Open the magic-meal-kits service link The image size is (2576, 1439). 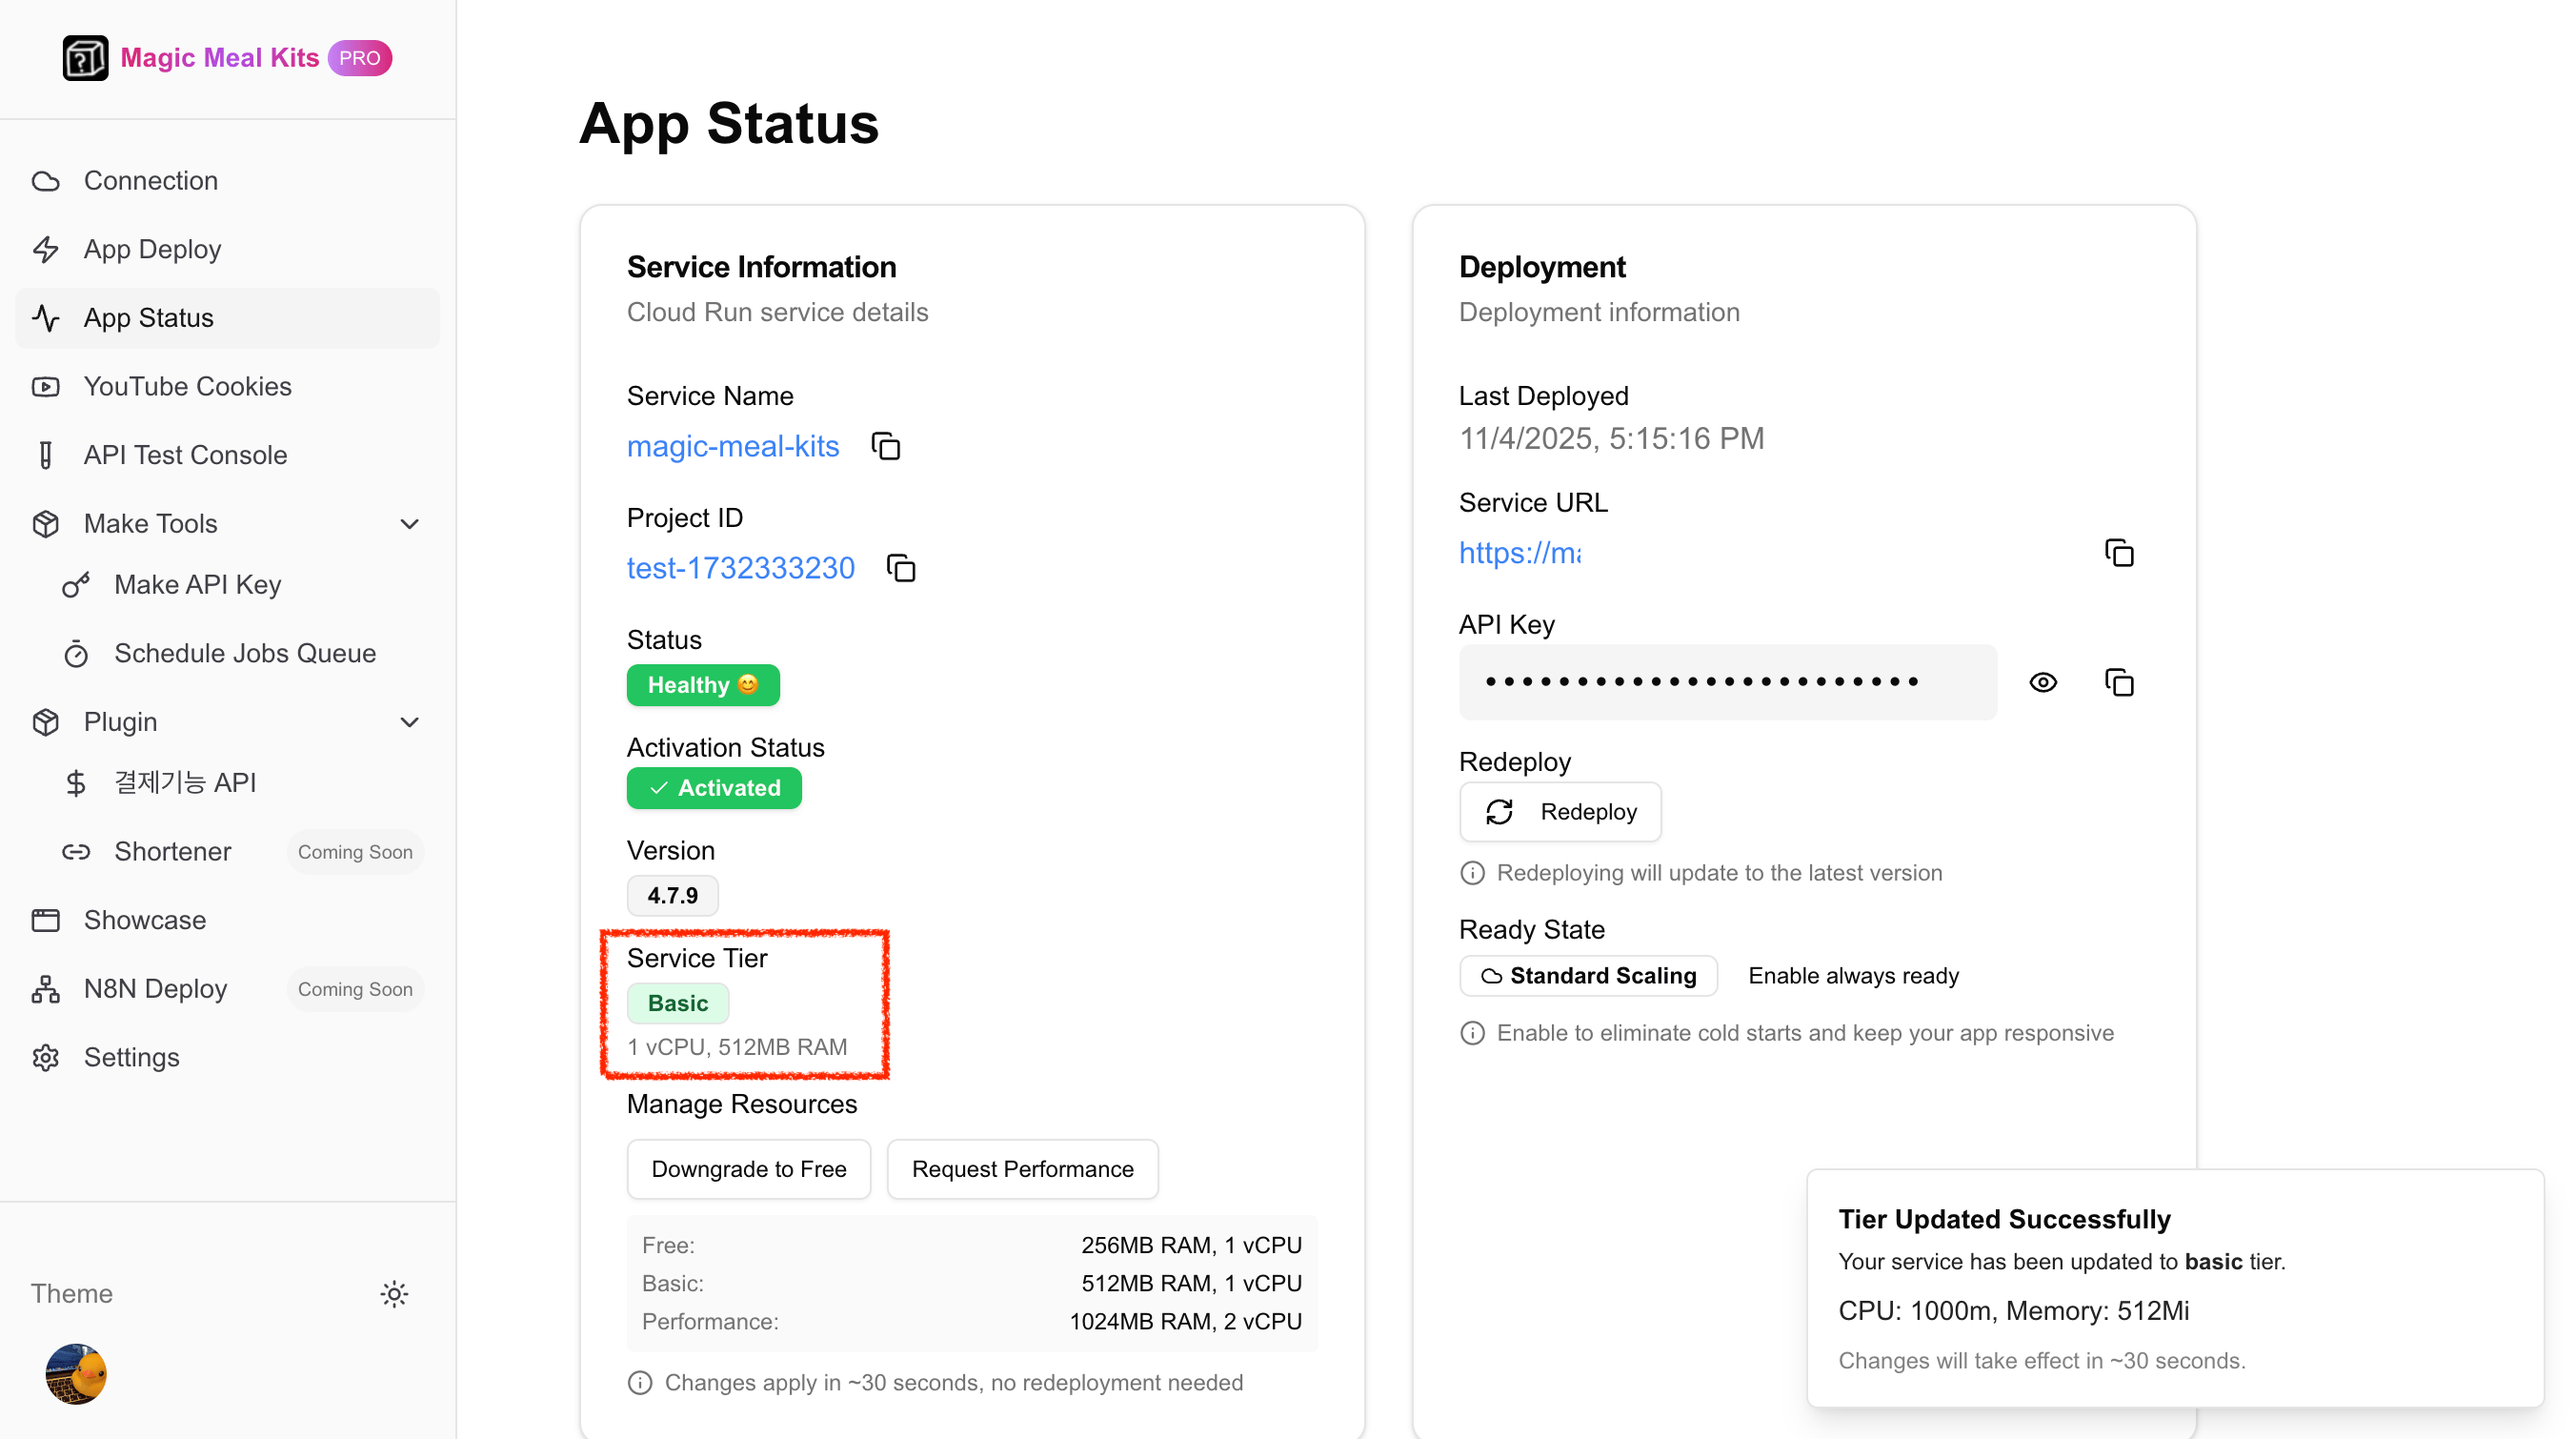[733, 446]
